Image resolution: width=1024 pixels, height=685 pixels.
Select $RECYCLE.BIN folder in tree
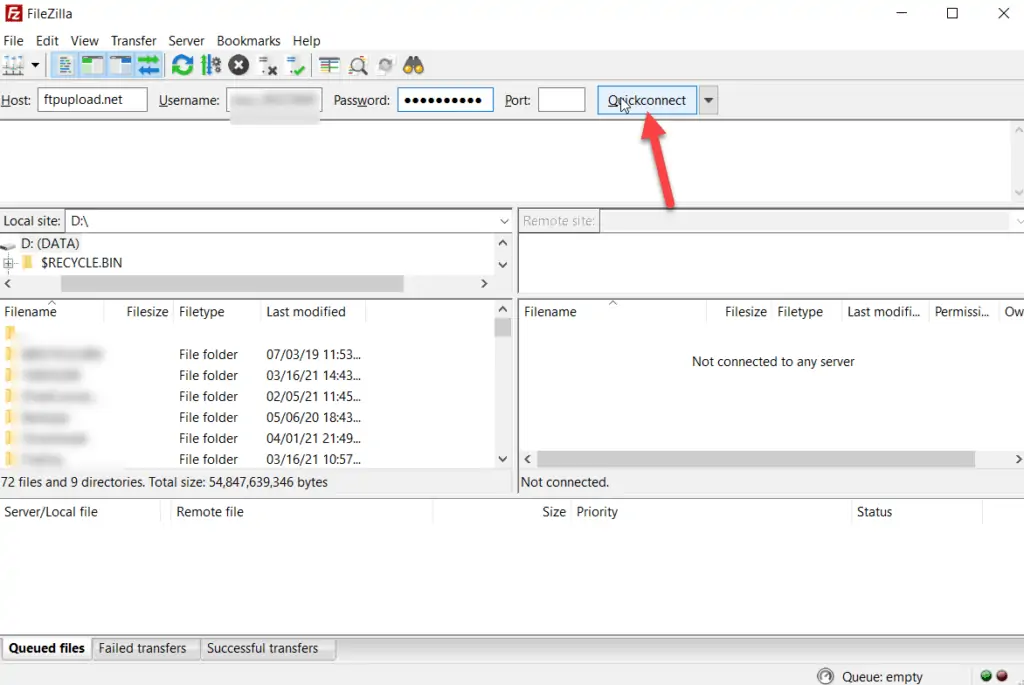pos(82,263)
